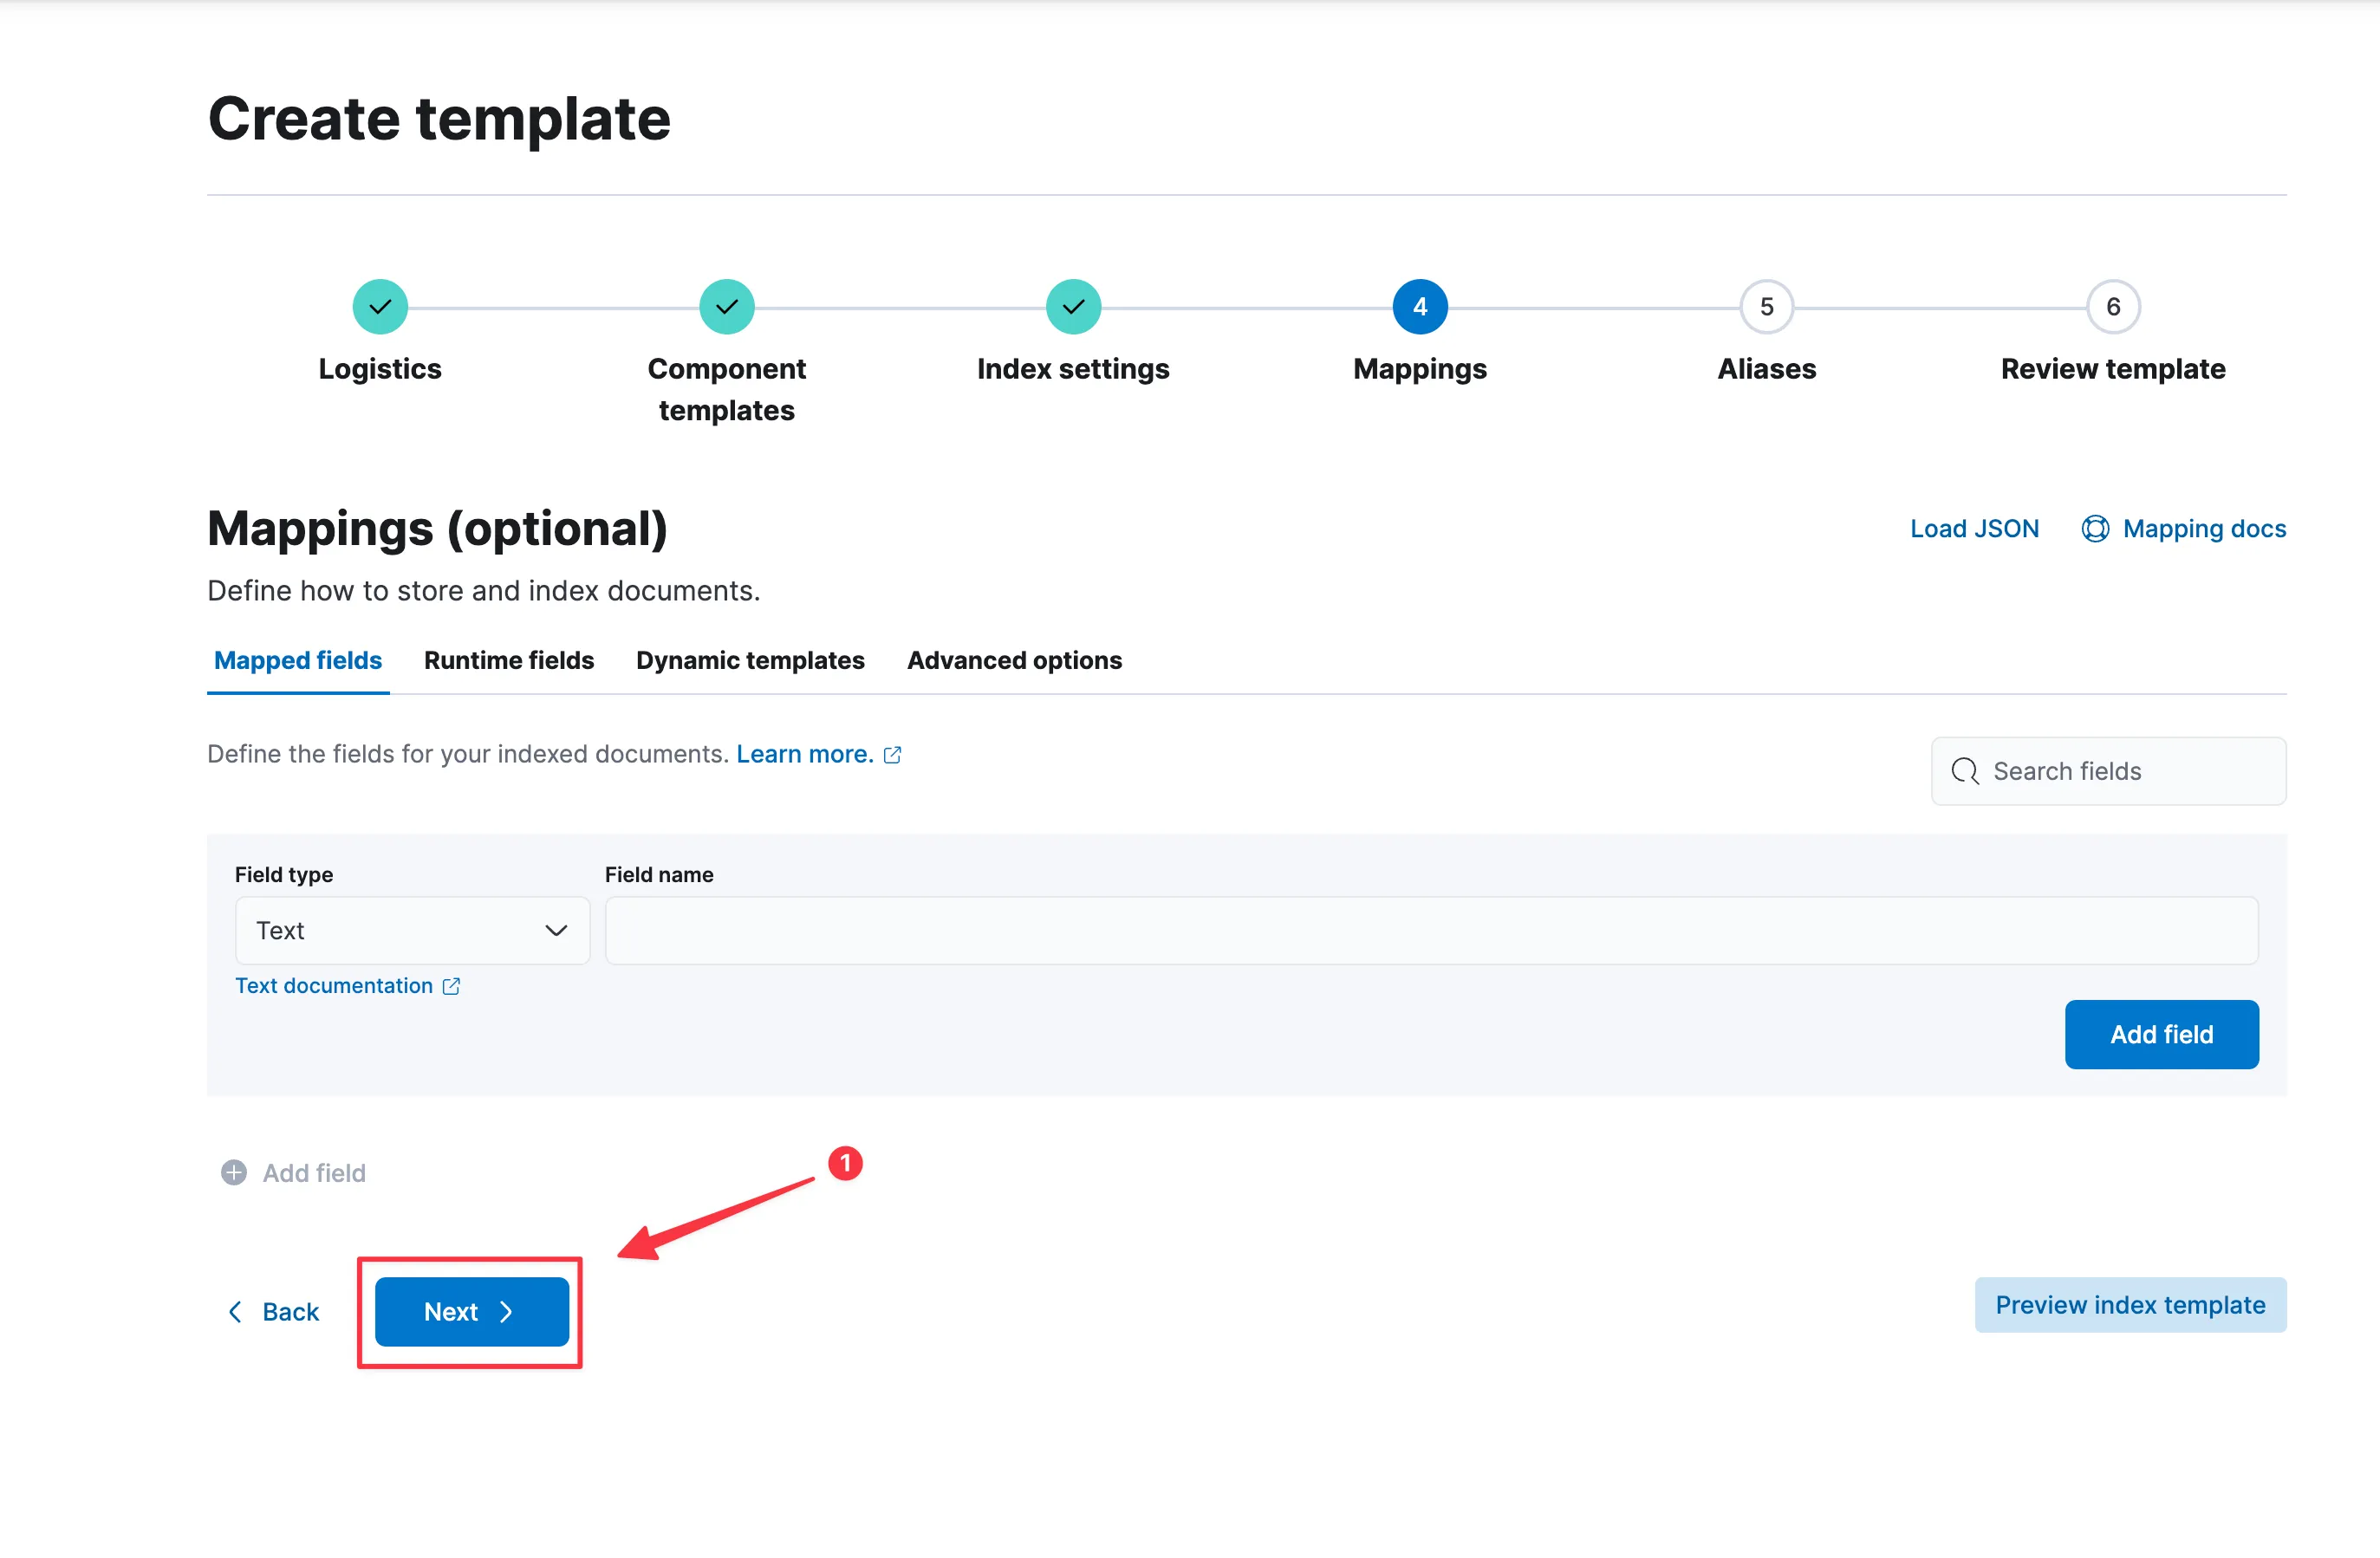Click the Text documentation popout icon
Viewport: 2380px width, 1558px height.
[451, 986]
